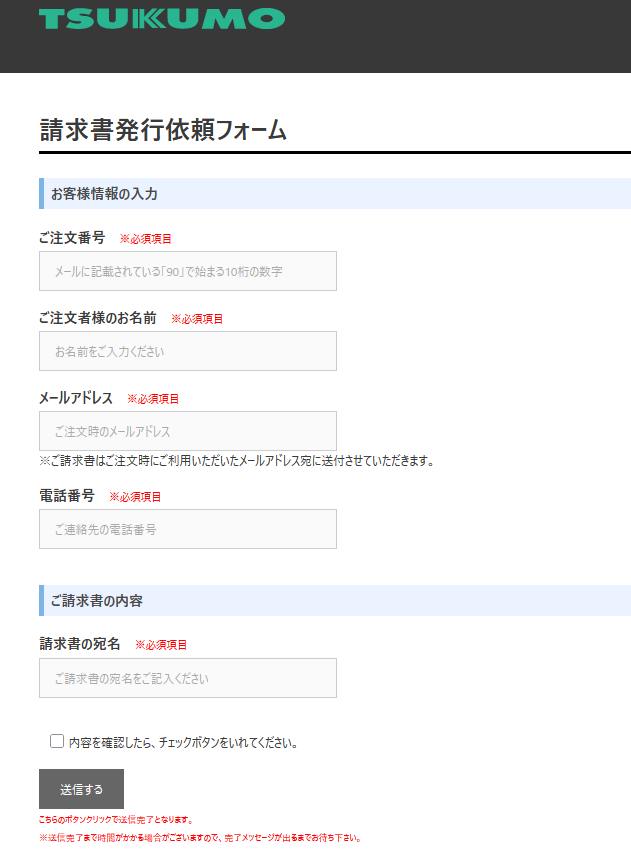Click the 内容を確認したら checkbox label text
Viewport: 631px width, 853px height.
pos(184,743)
